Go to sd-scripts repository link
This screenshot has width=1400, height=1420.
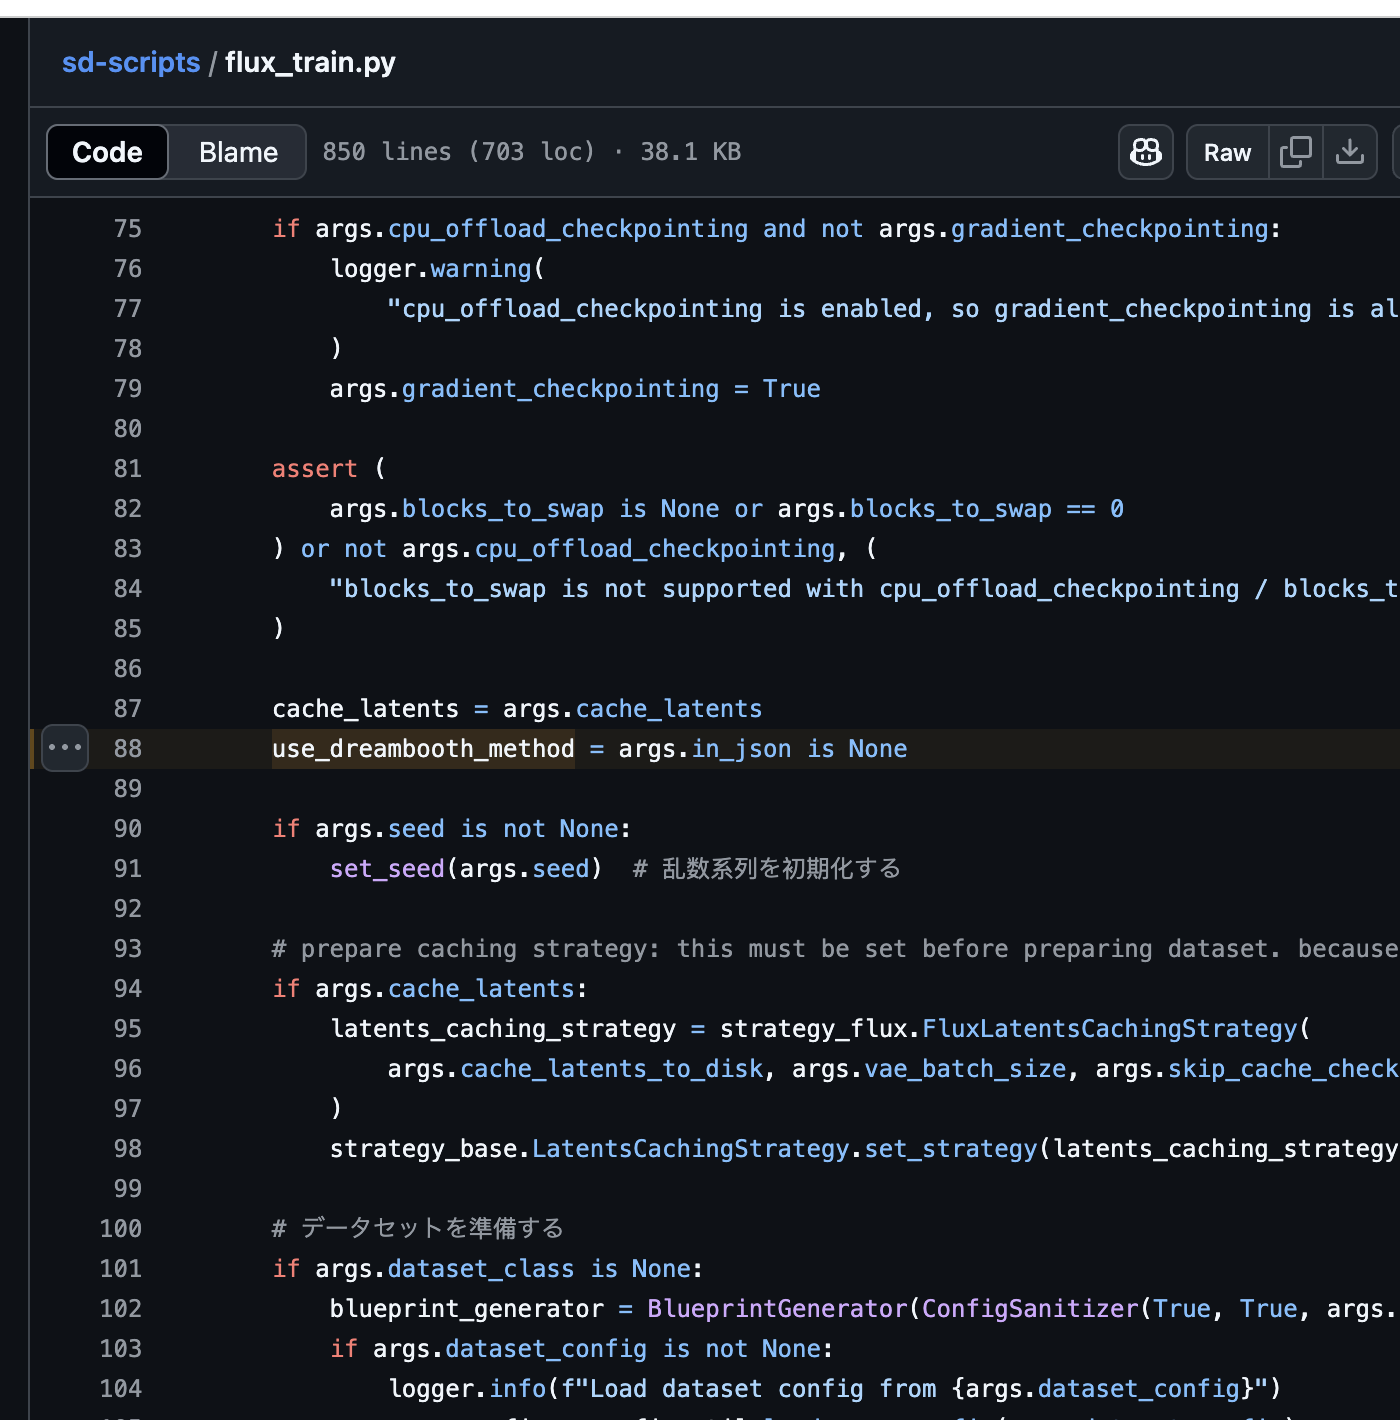click(x=131, y=62)
